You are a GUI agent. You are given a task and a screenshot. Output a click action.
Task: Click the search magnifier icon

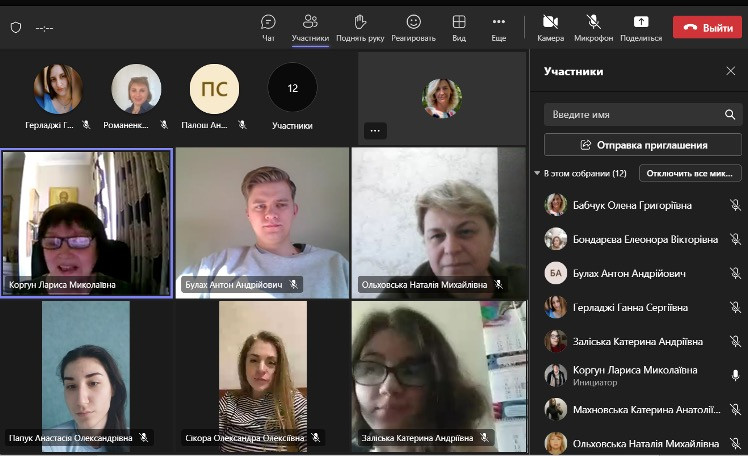pyautogui.click(x=730, y=114)
